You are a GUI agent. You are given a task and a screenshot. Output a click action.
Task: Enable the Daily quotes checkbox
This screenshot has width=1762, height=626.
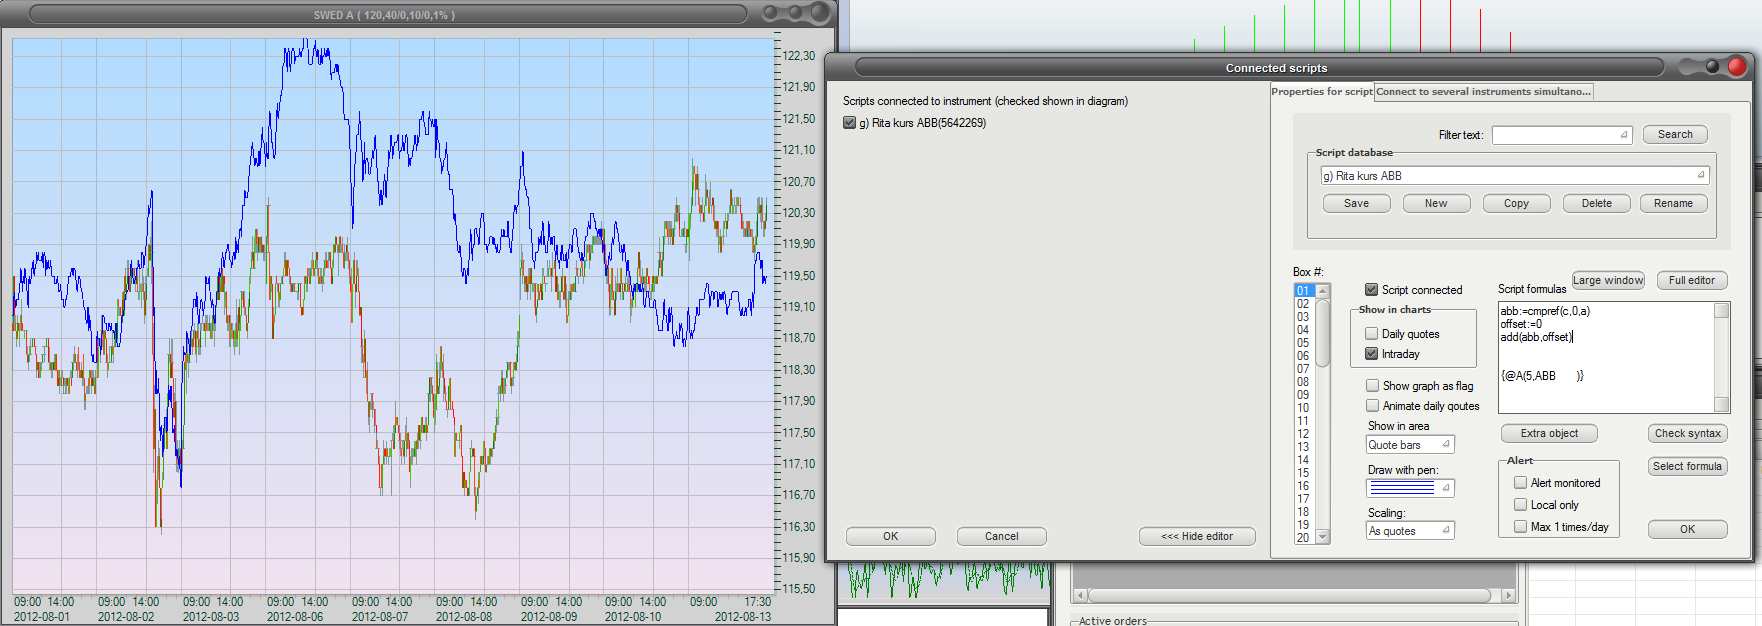pyautogui.click(x=1372, y=334)
